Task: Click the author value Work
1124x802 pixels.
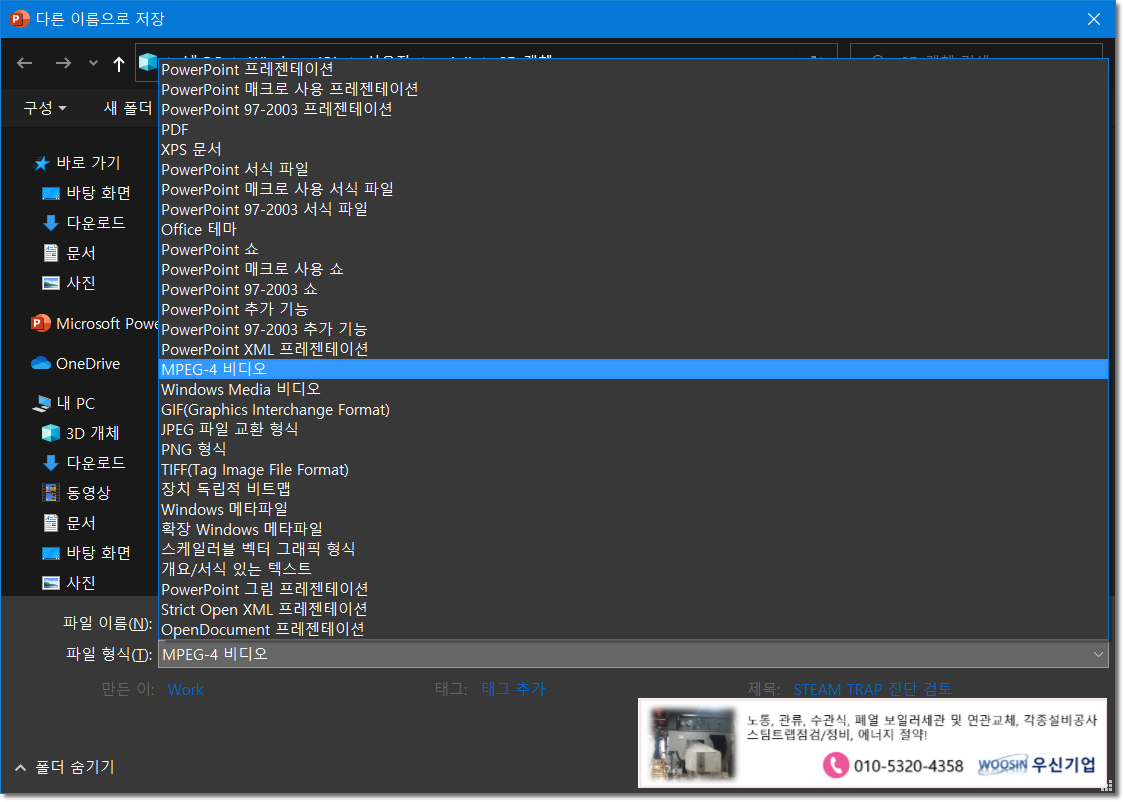Action: pos(186,690)
